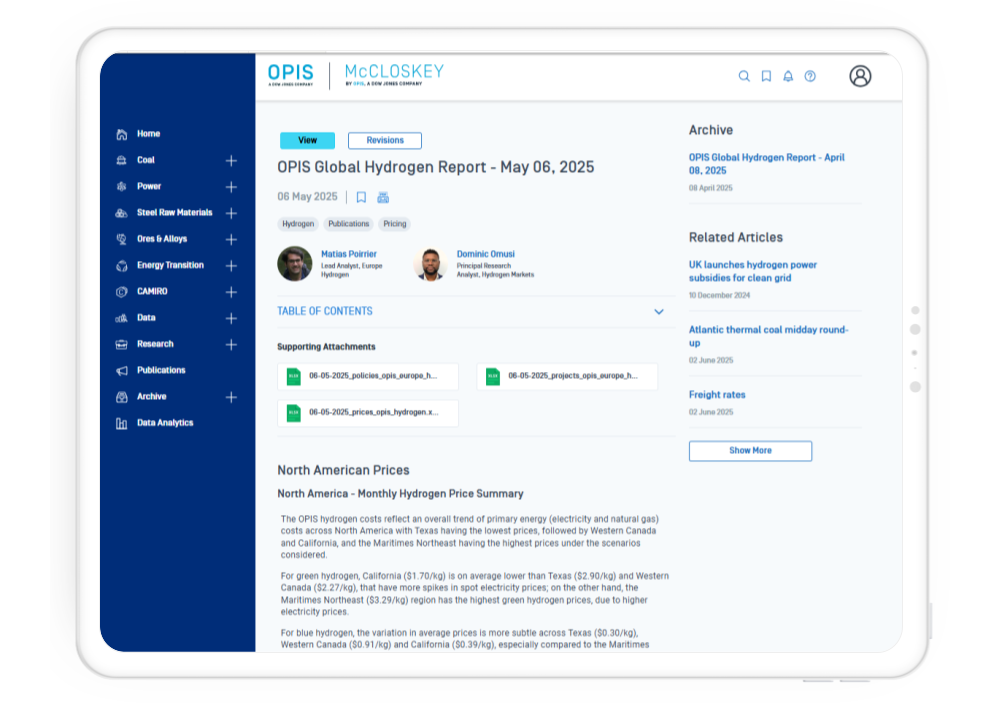Open the user profile account icon

[860, 76]
